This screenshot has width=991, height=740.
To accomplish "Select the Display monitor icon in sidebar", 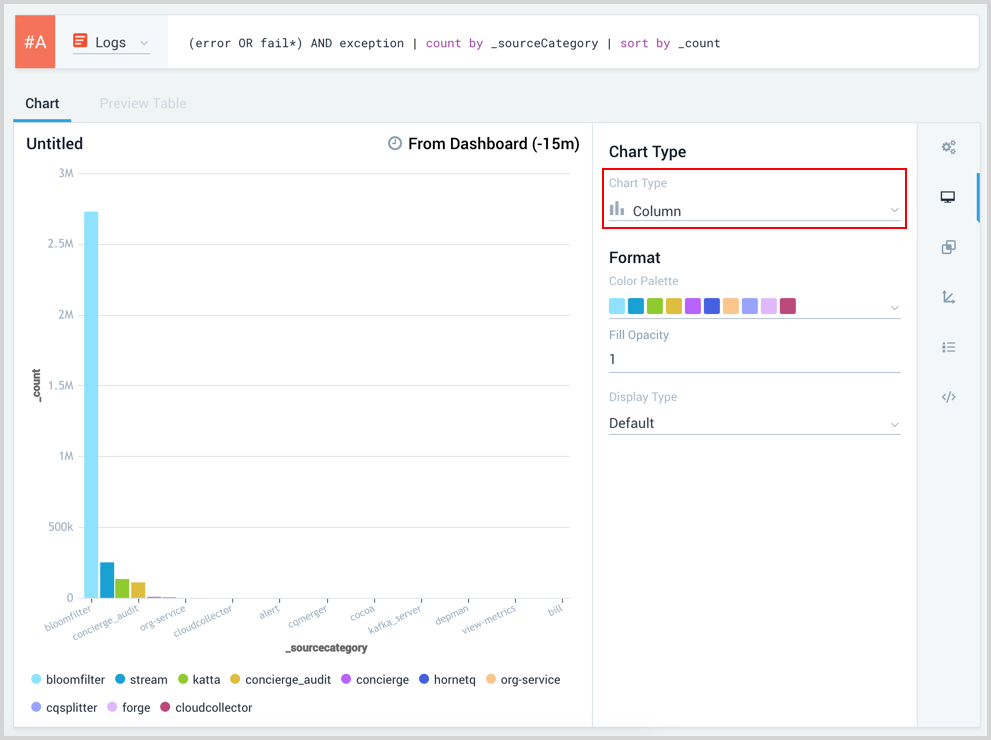I will pos(948,198).
